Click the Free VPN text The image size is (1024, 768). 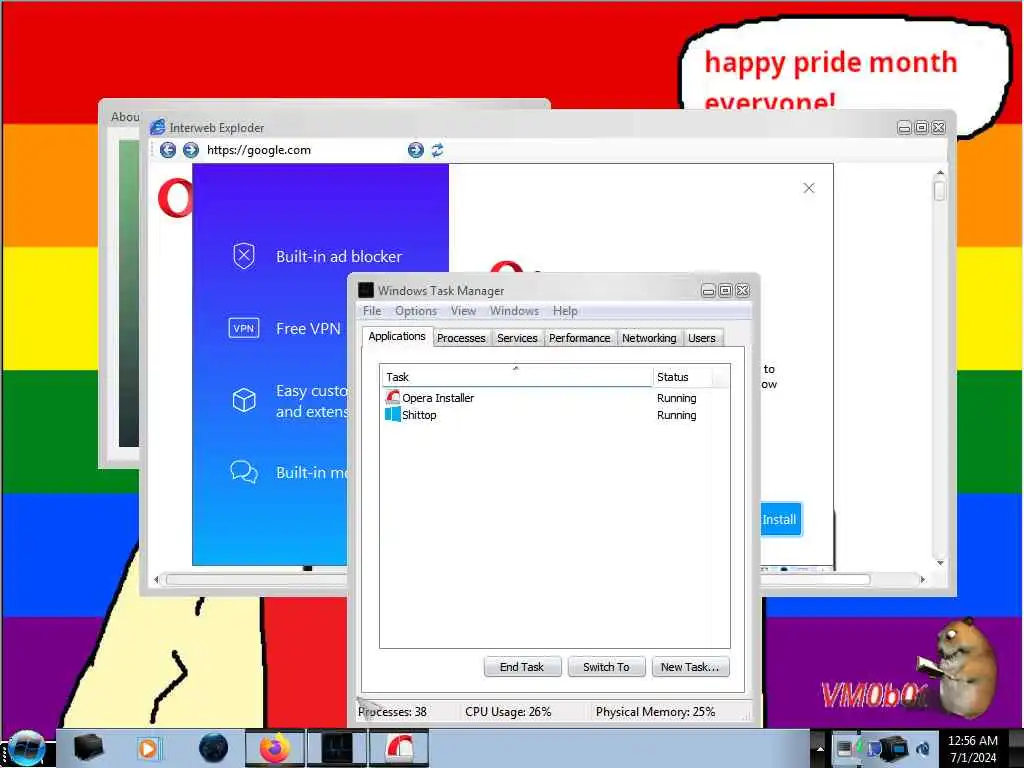point(308,328)
